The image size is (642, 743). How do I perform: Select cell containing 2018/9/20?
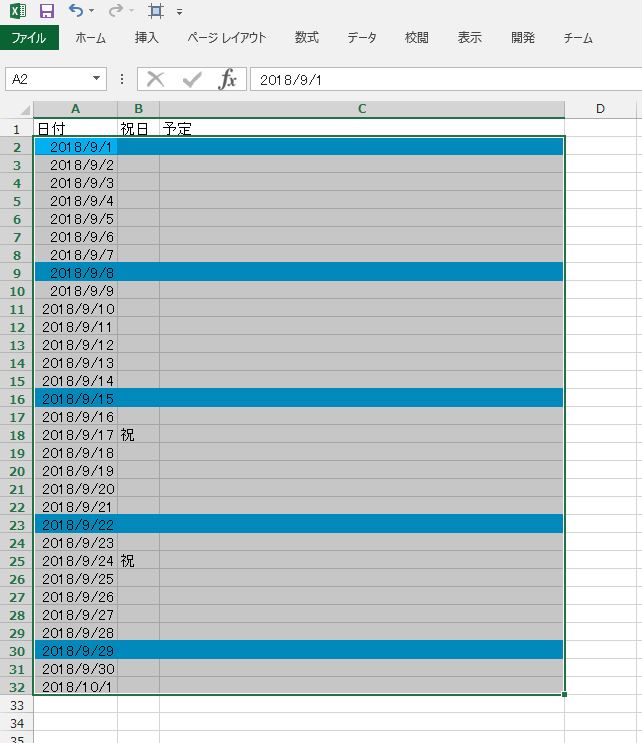tap(76, 489)
